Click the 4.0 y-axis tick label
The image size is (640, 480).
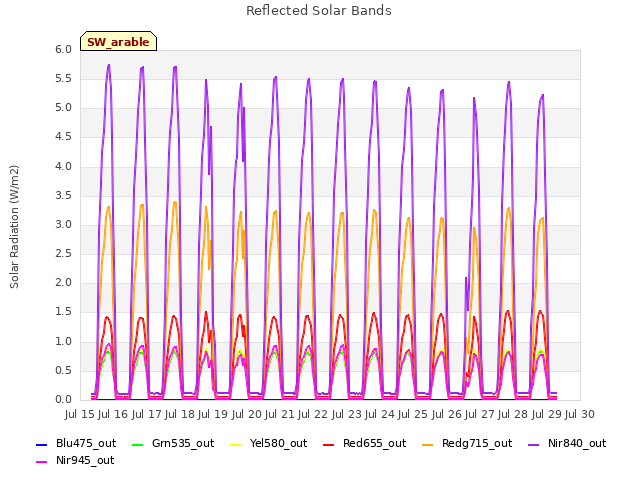point(63,167)
